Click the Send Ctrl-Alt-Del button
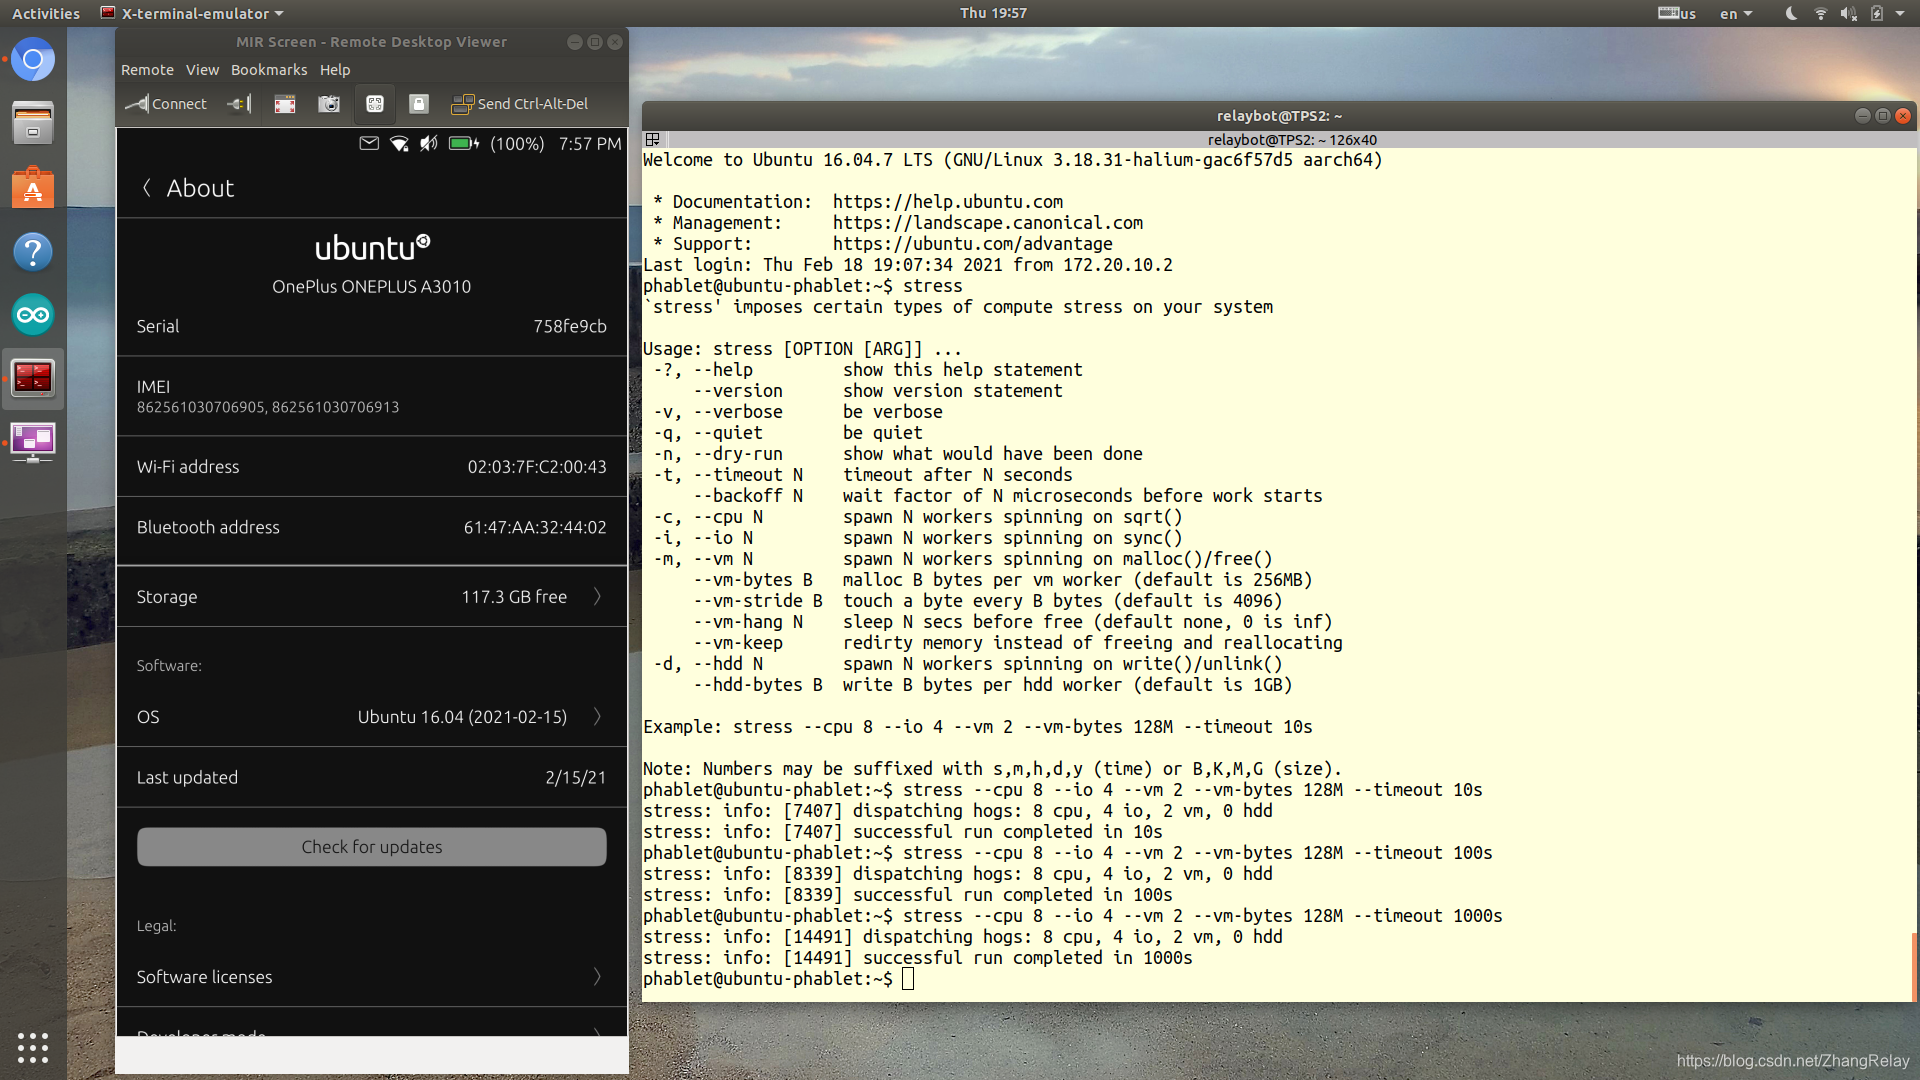Screen dimensions: 1920x1080 [x=520, y=104]
